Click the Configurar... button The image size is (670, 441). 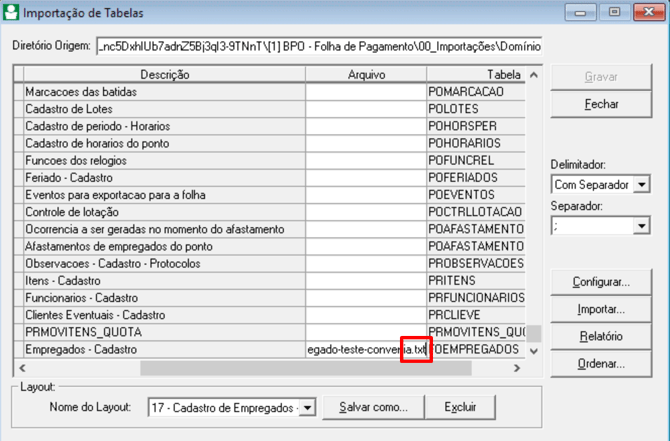601,282
